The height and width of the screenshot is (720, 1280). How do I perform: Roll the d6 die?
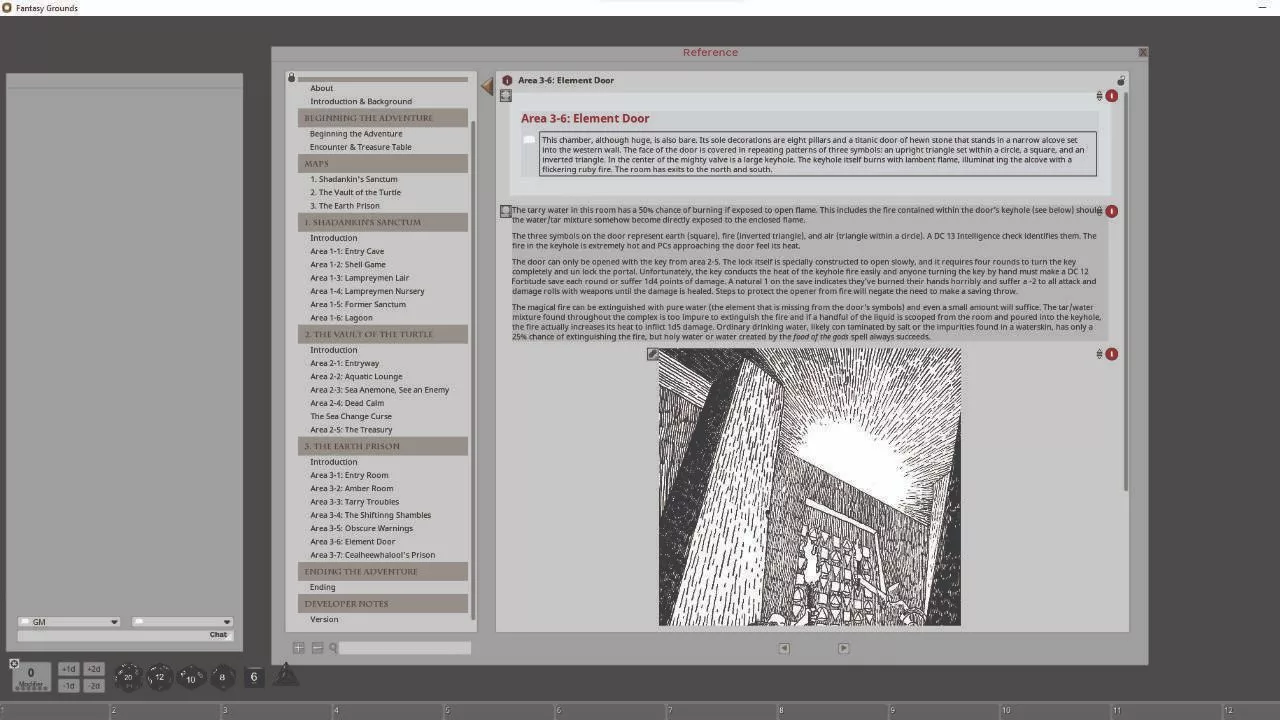254,677
